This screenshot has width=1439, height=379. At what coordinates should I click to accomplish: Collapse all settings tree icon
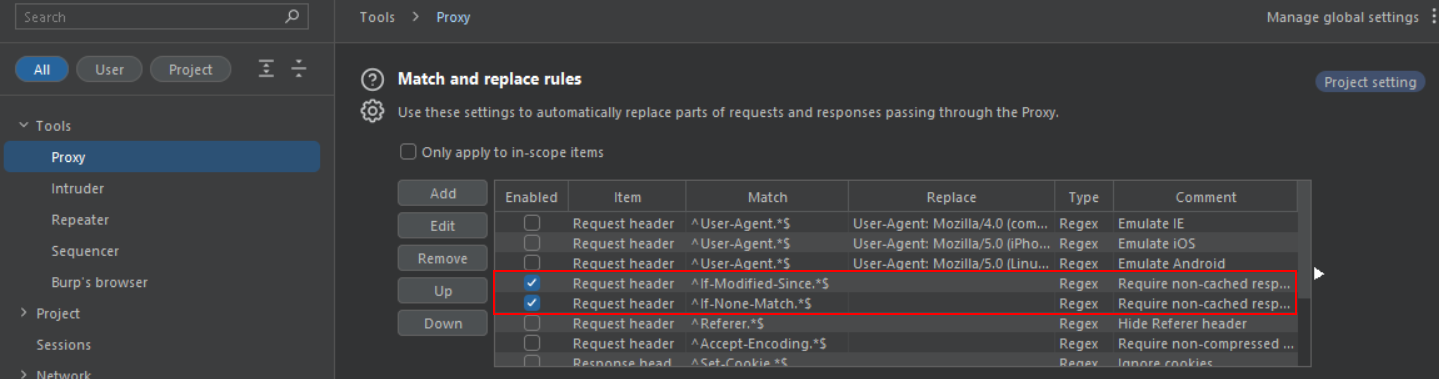coord(298,69)
